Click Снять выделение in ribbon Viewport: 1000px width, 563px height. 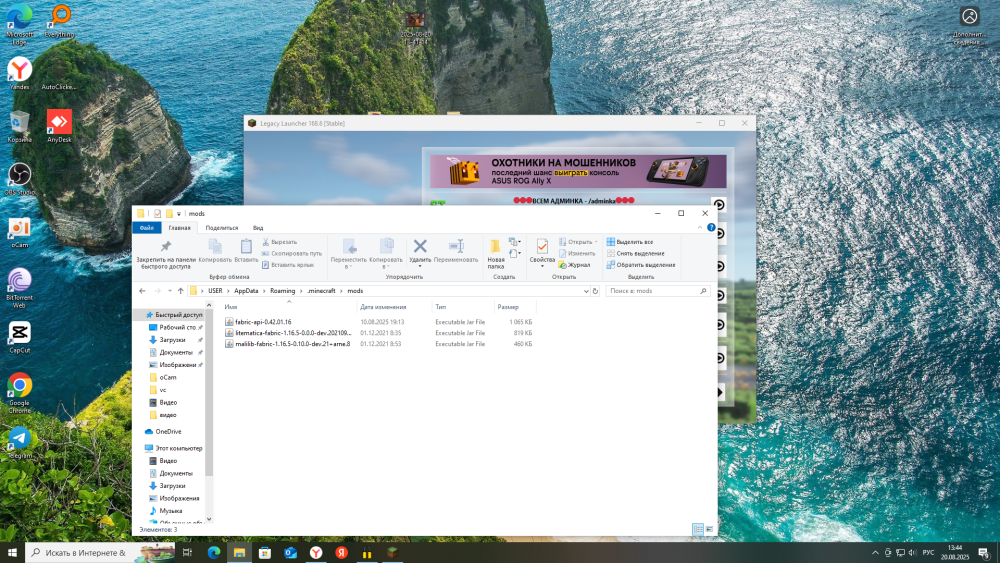point(635,253)
